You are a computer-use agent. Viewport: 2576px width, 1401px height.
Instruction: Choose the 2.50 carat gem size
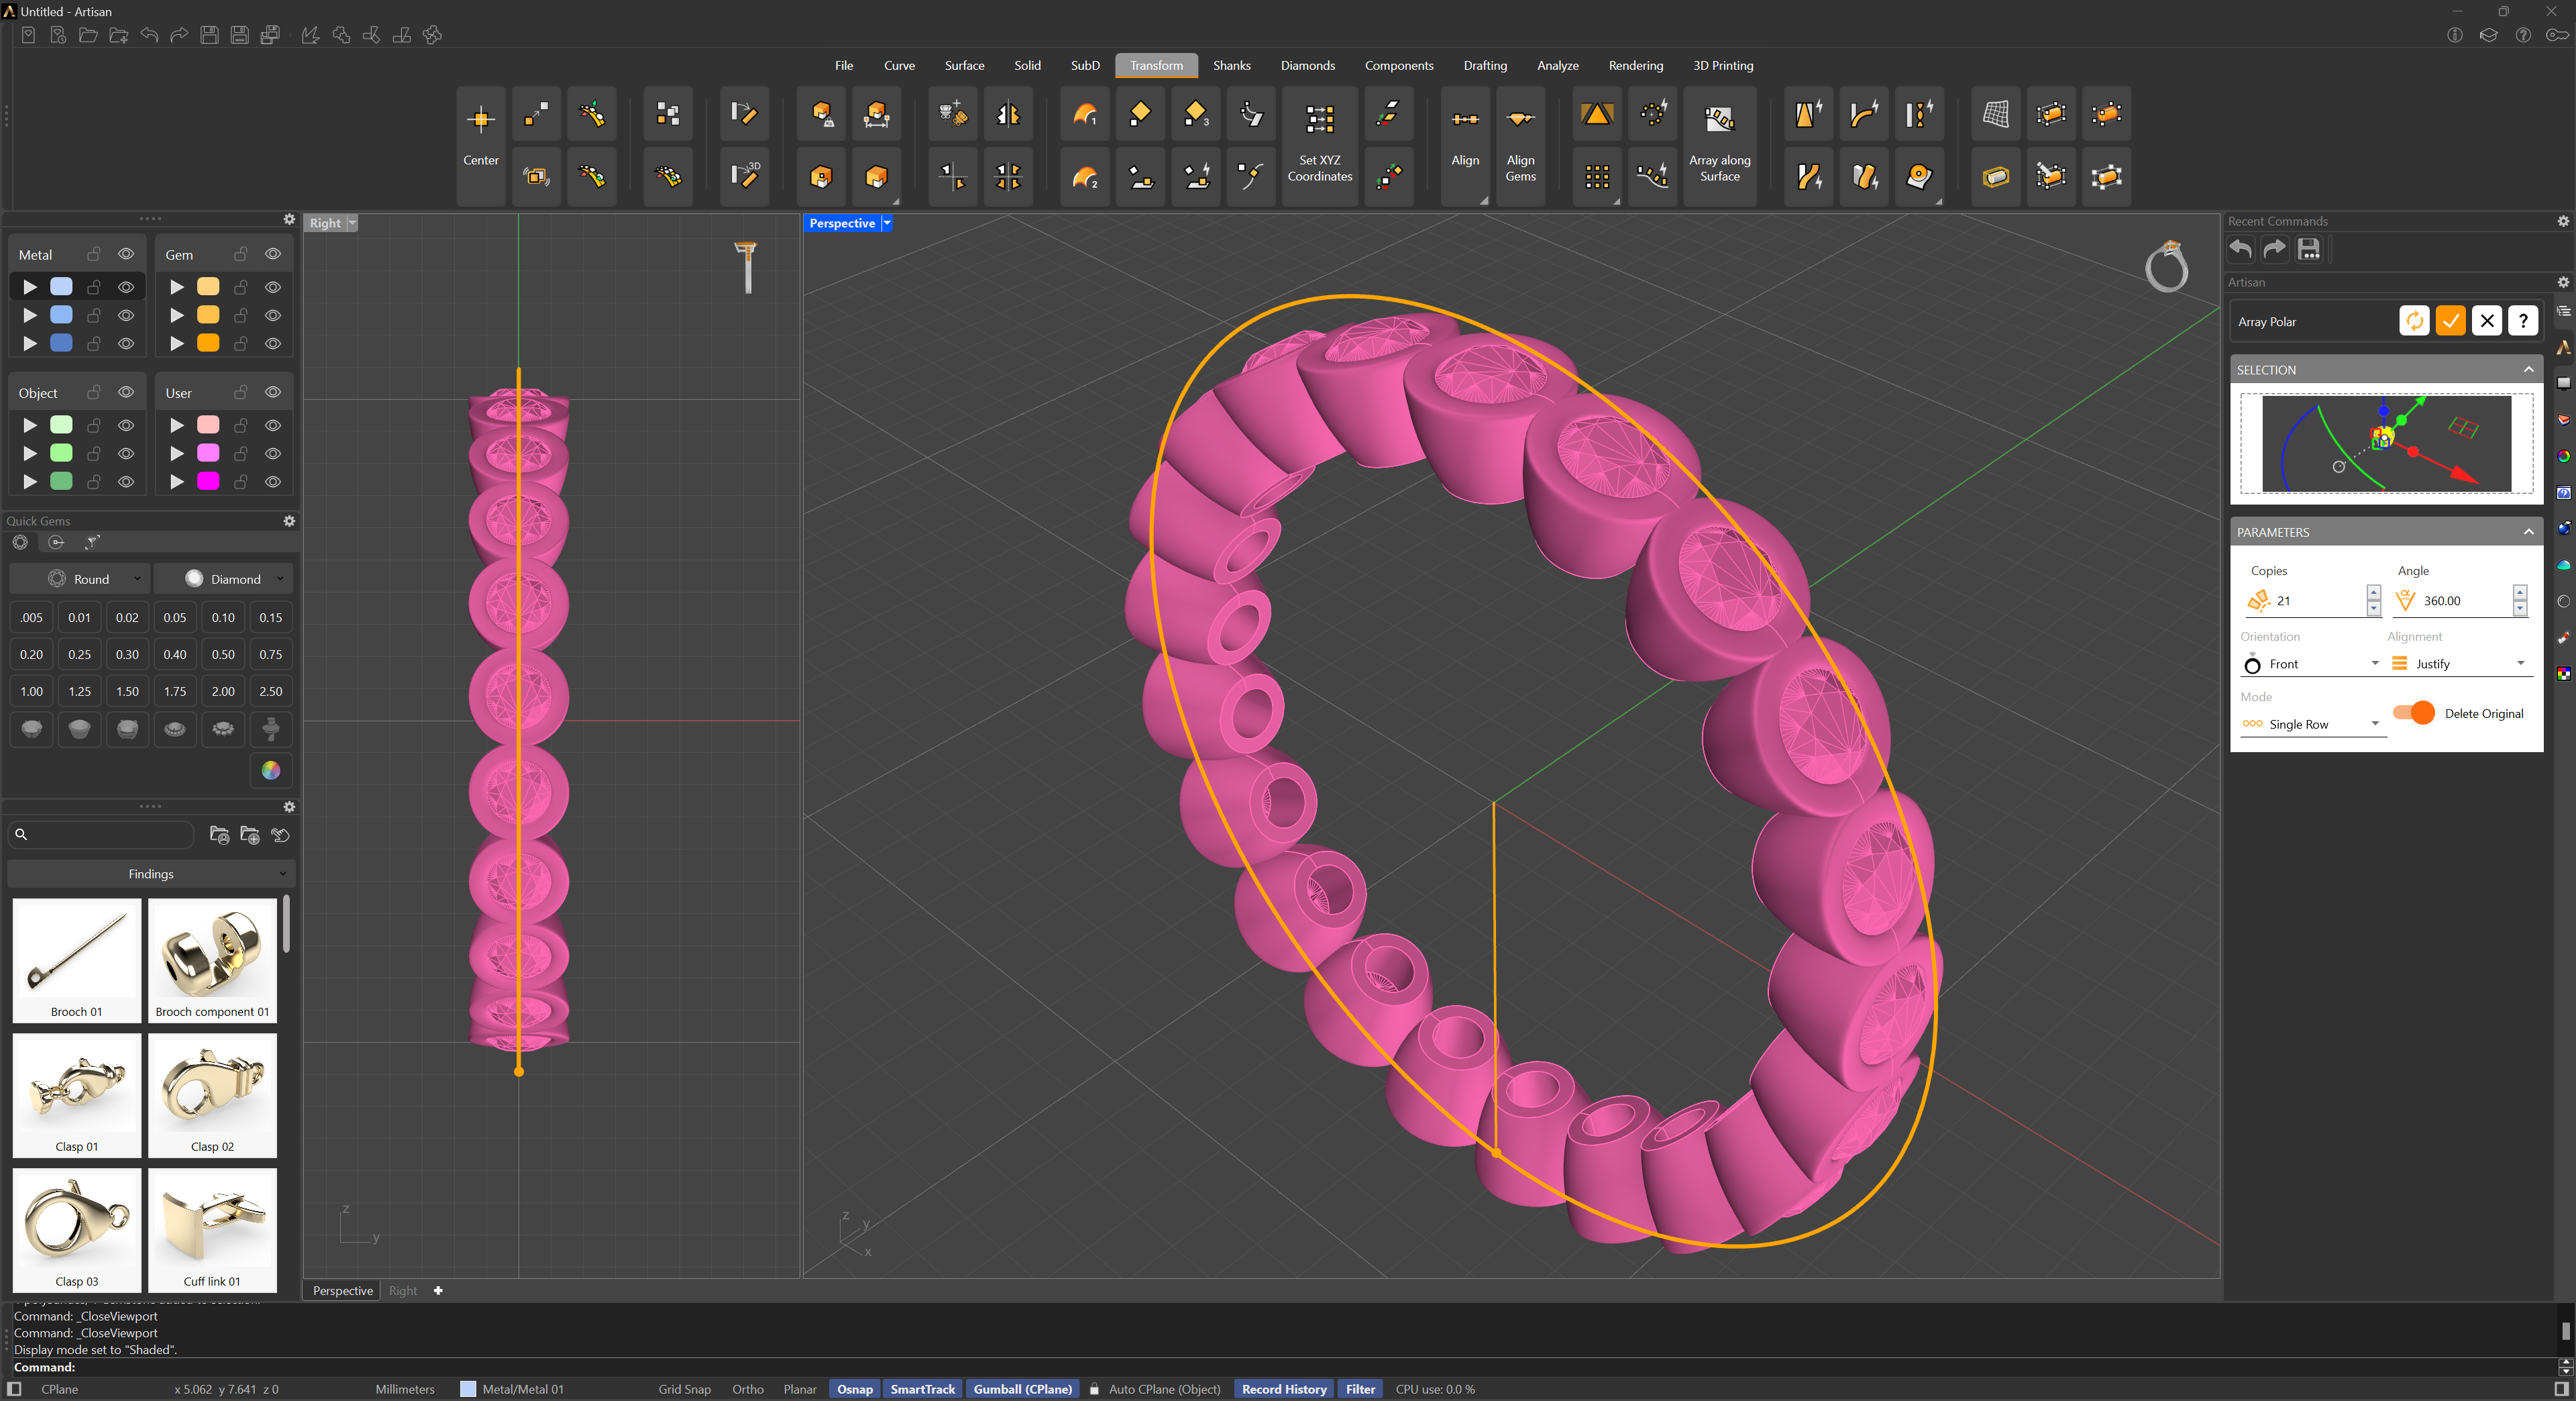click(270, 691)
